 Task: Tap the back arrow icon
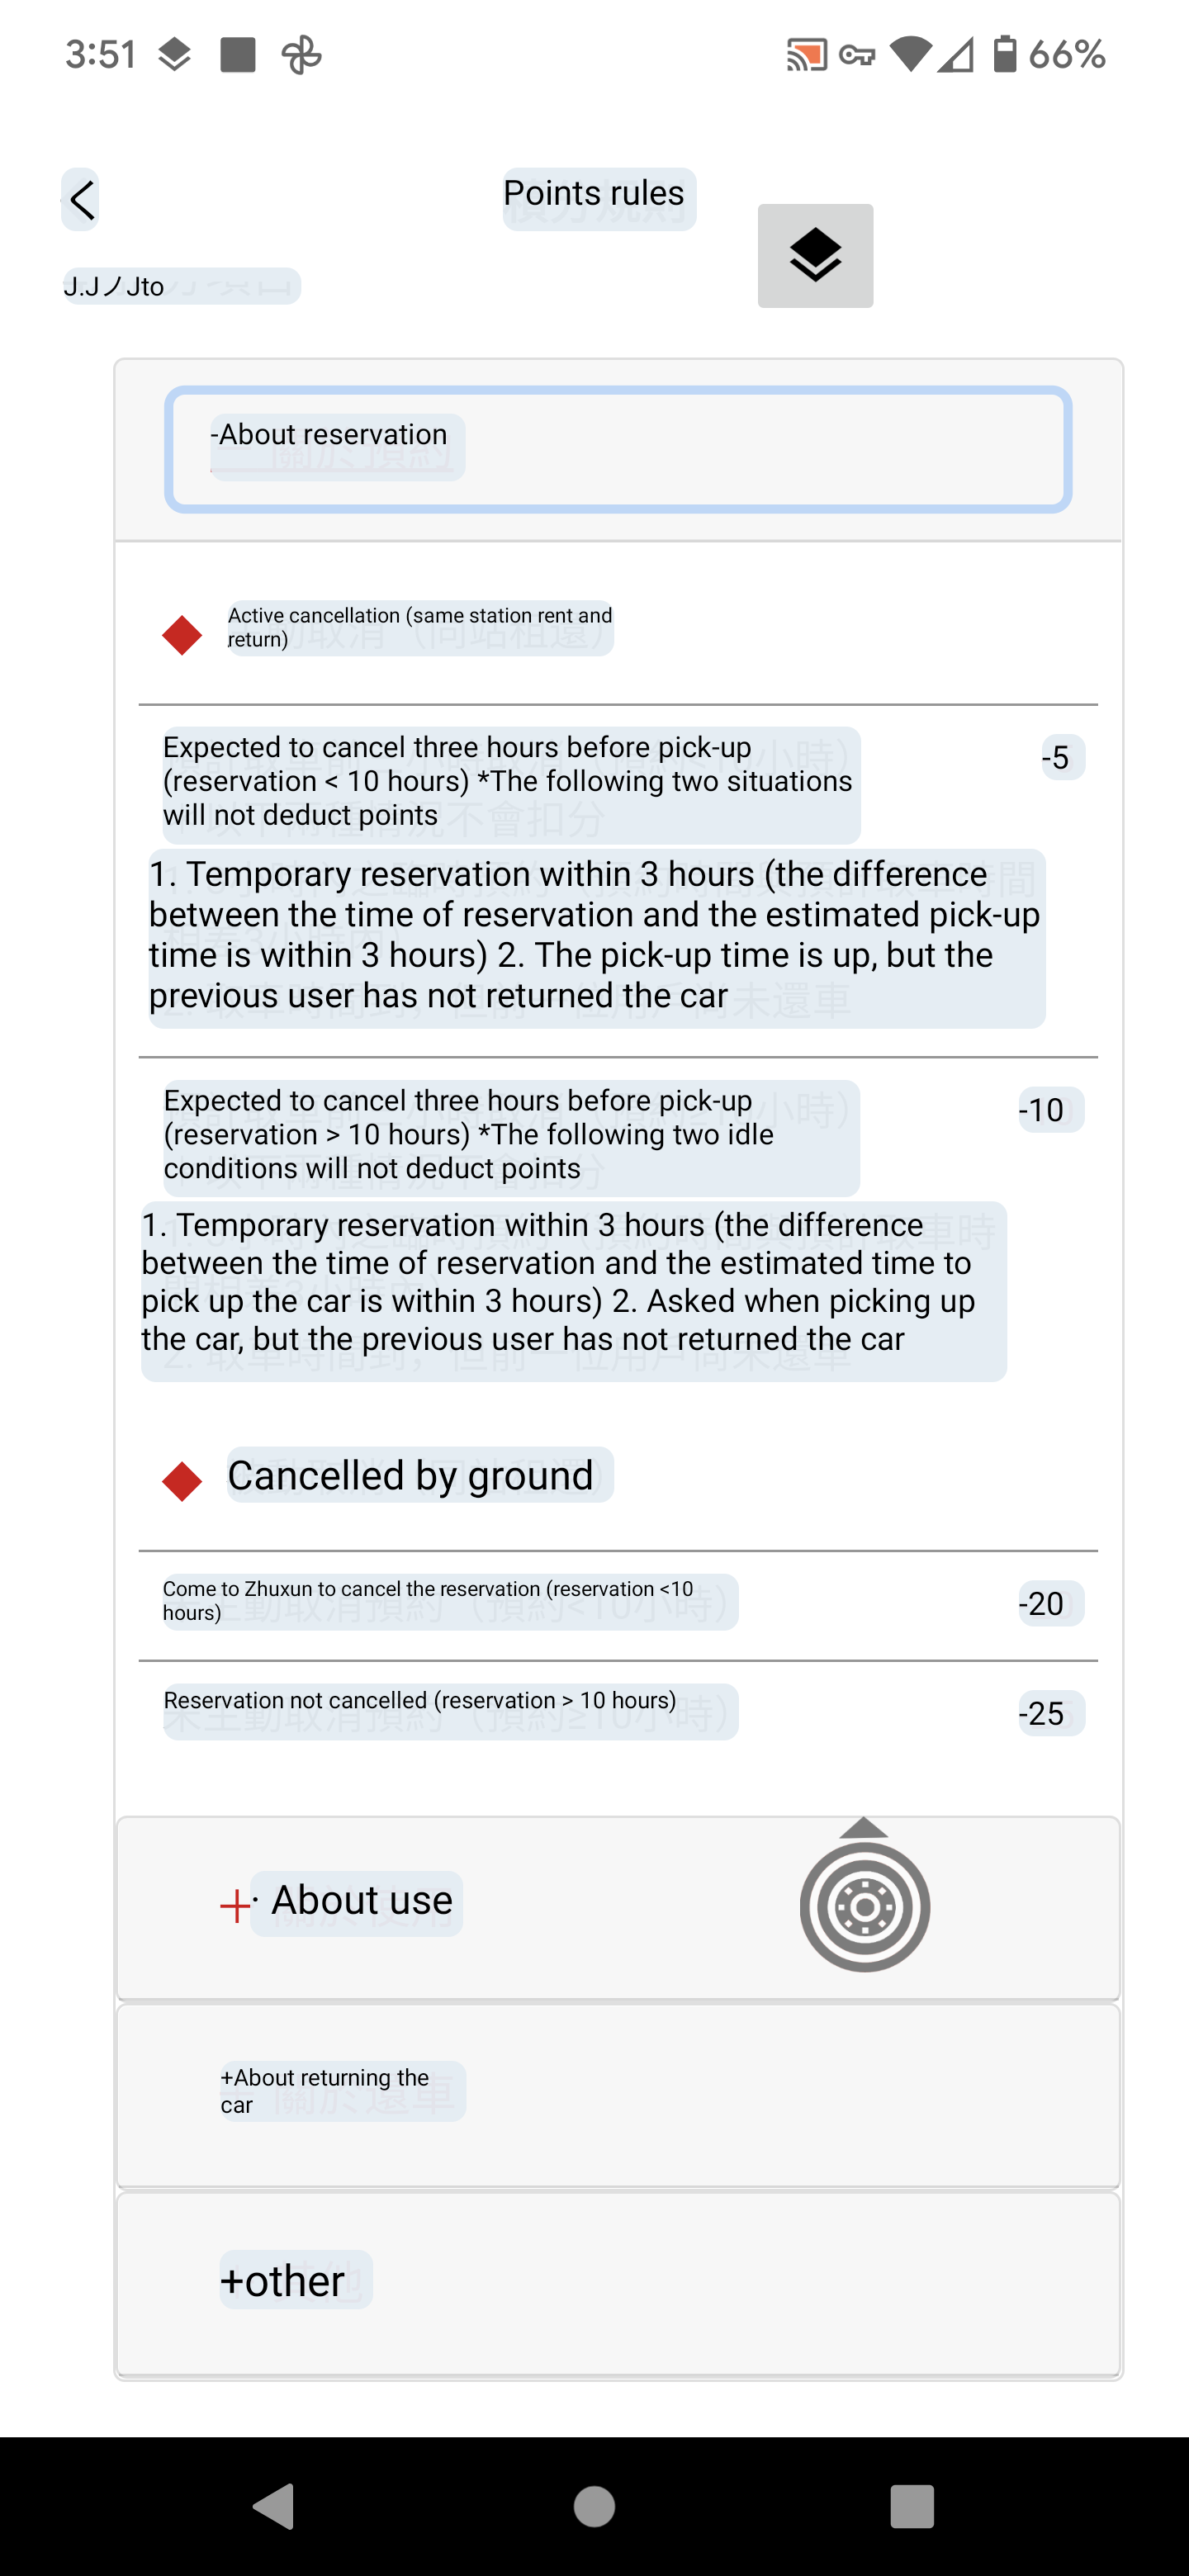[x=81, y=200]
